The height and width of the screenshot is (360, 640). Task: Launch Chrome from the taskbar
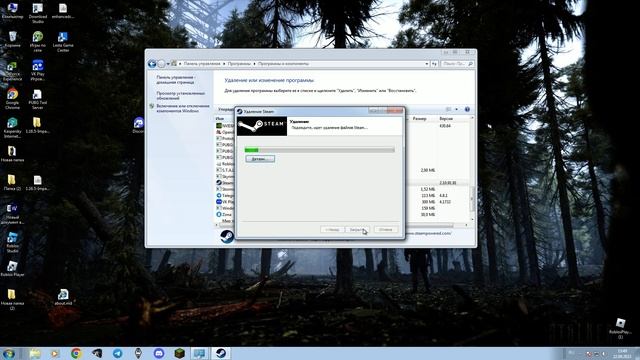tap(76, 353)
